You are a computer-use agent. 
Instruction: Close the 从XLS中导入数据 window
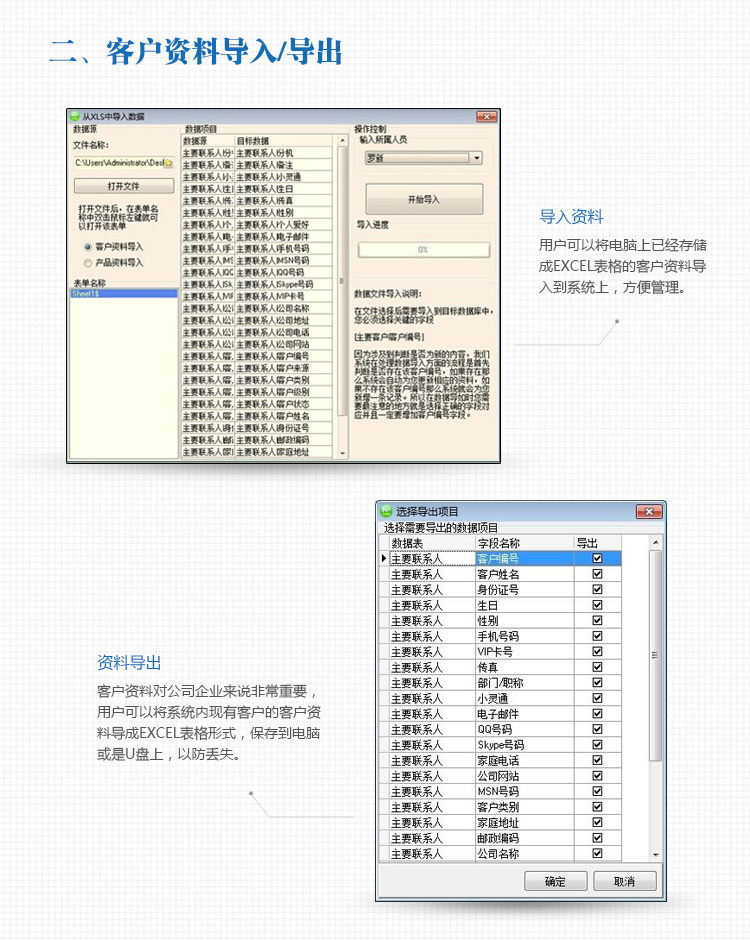[x=486, y=116]
